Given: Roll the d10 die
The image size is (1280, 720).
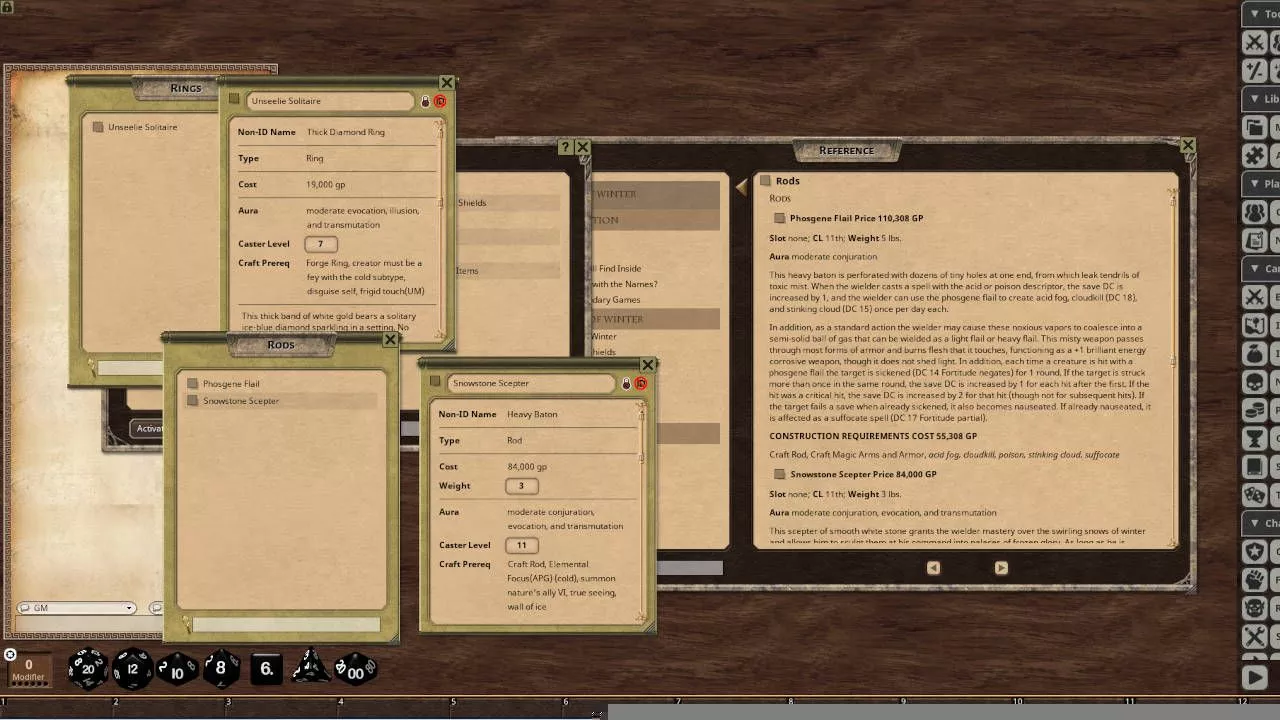Looking at the screenshot, I should point(177,669).
